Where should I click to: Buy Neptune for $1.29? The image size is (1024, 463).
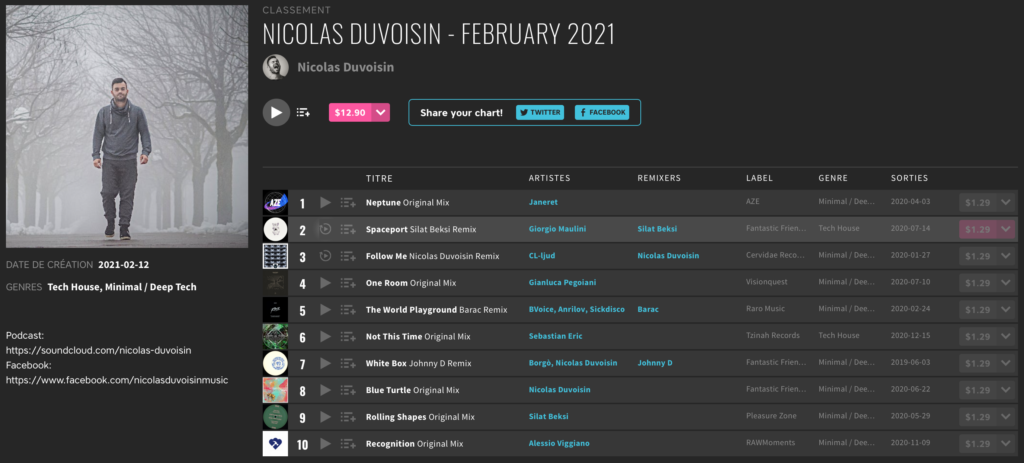coord(978,202)
